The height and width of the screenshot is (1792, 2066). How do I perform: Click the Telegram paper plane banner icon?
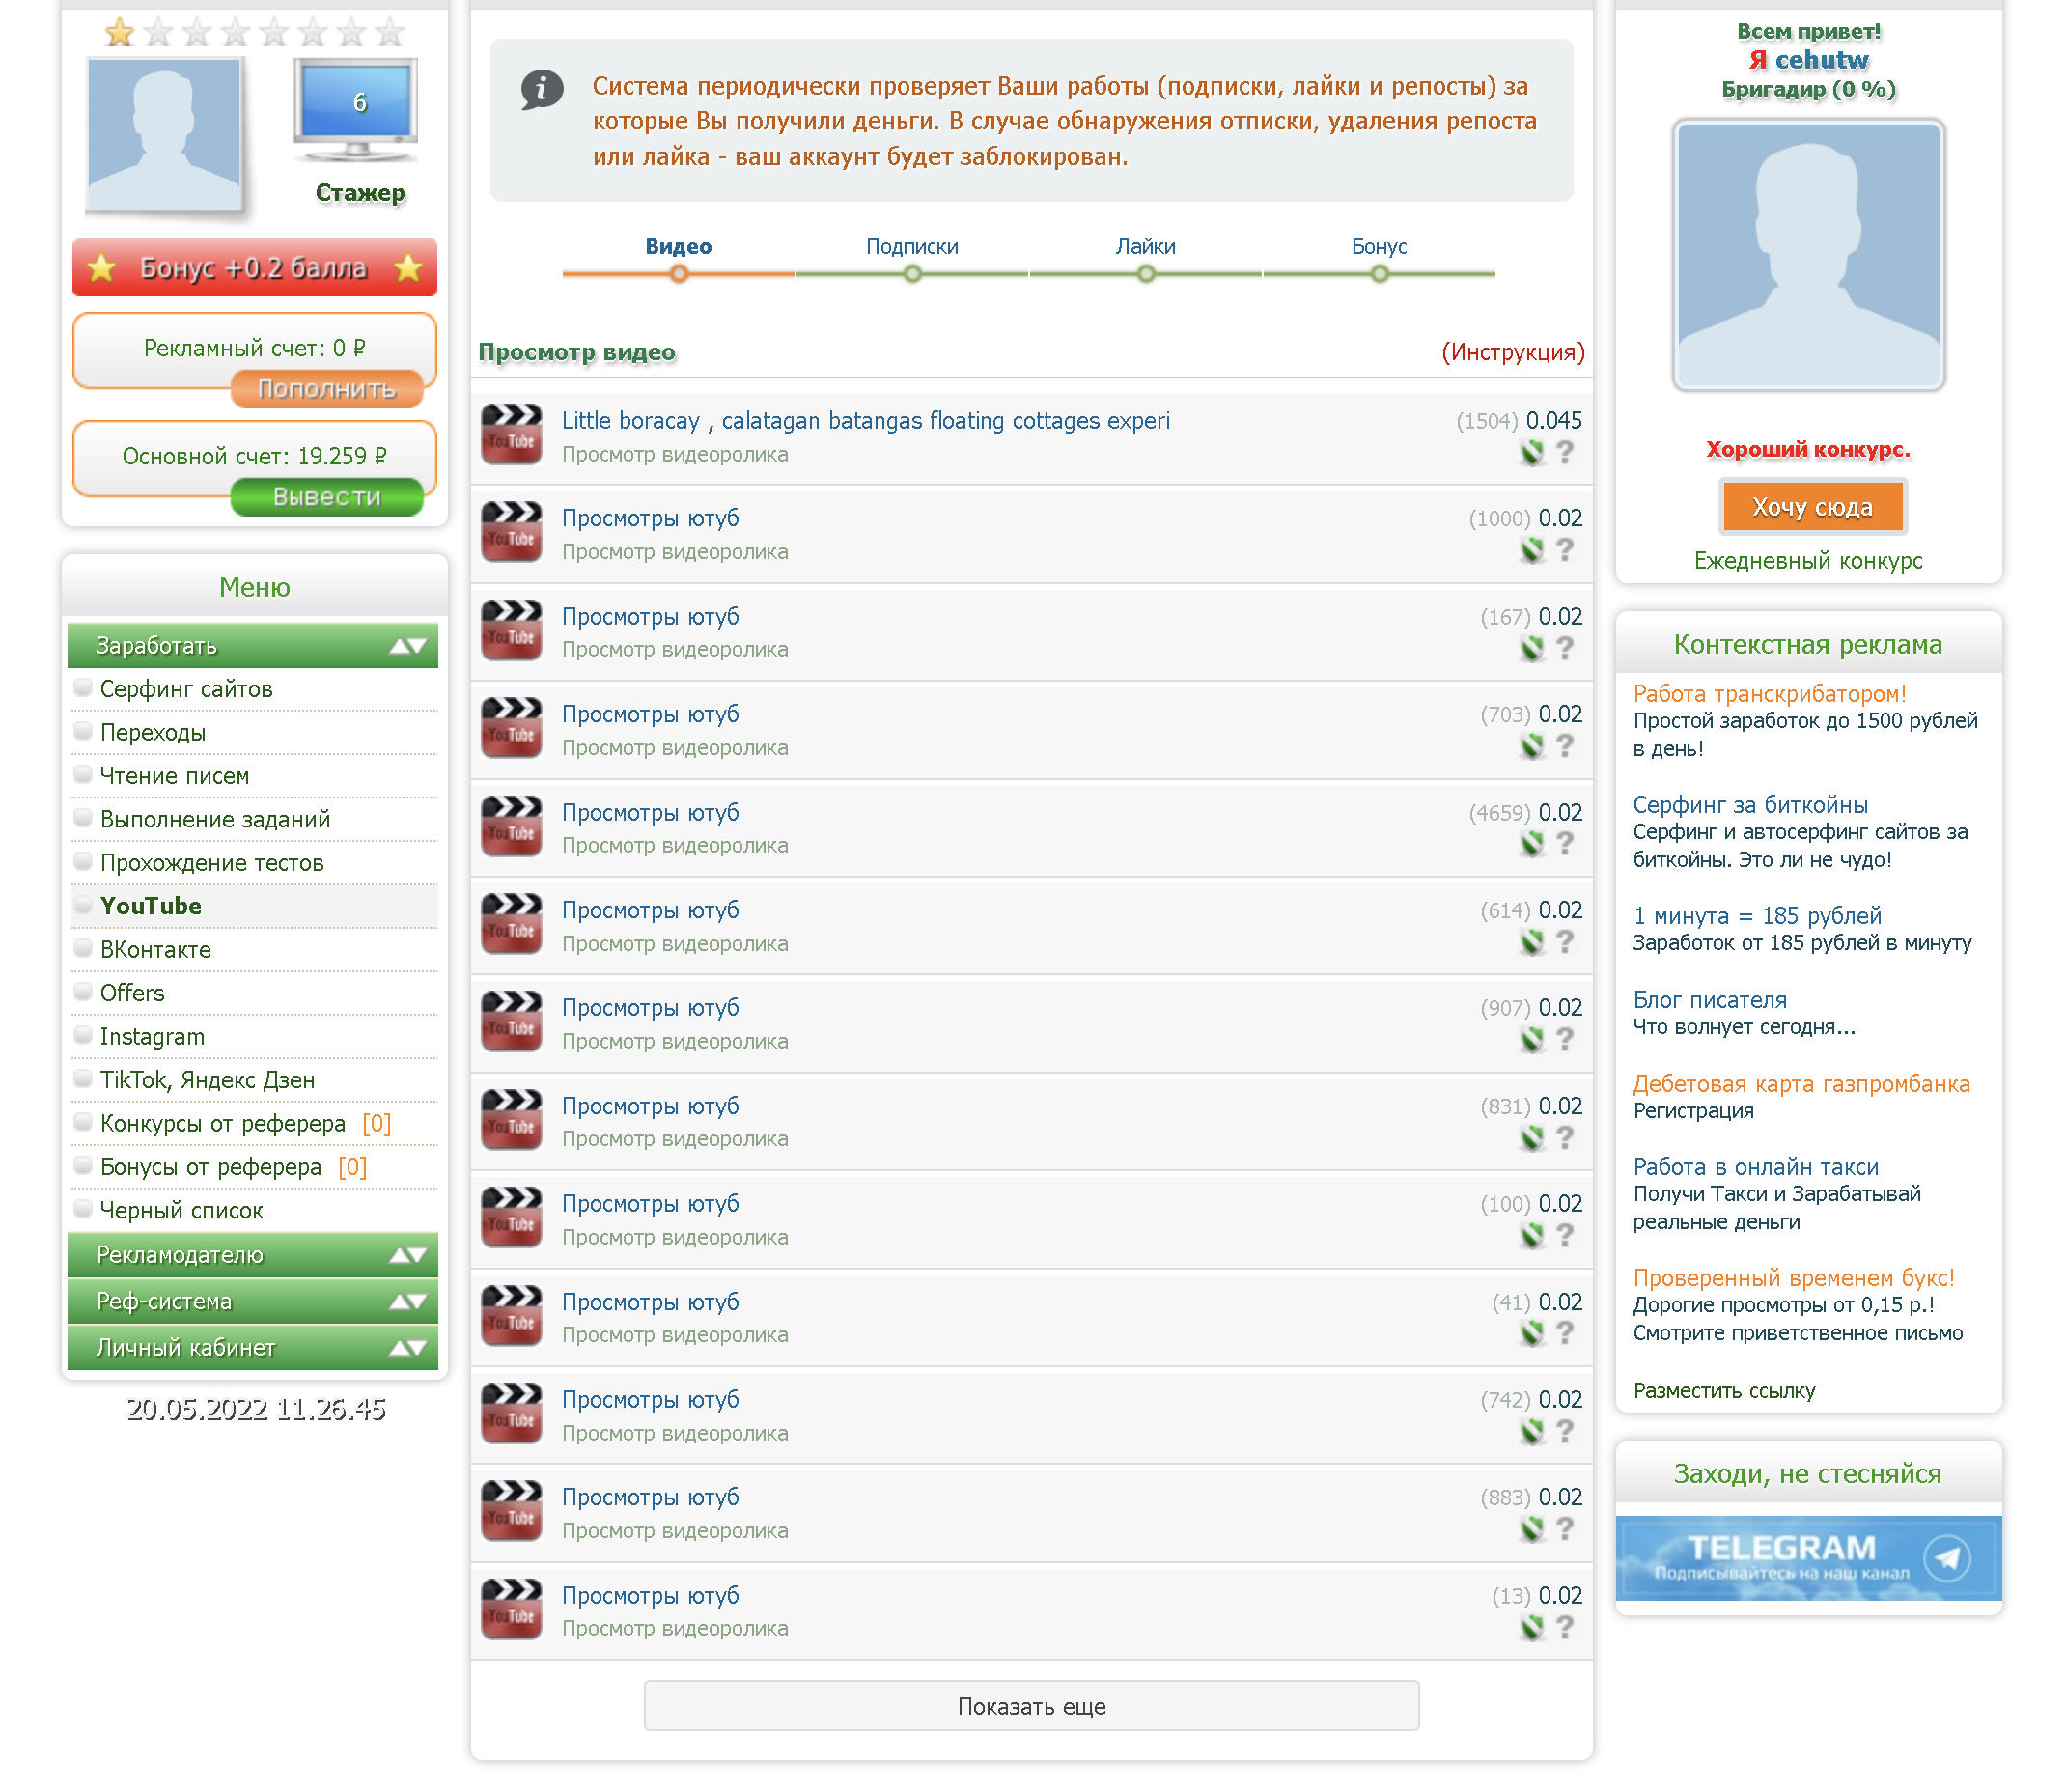pyautogui.click(x=1946, y=1558)
